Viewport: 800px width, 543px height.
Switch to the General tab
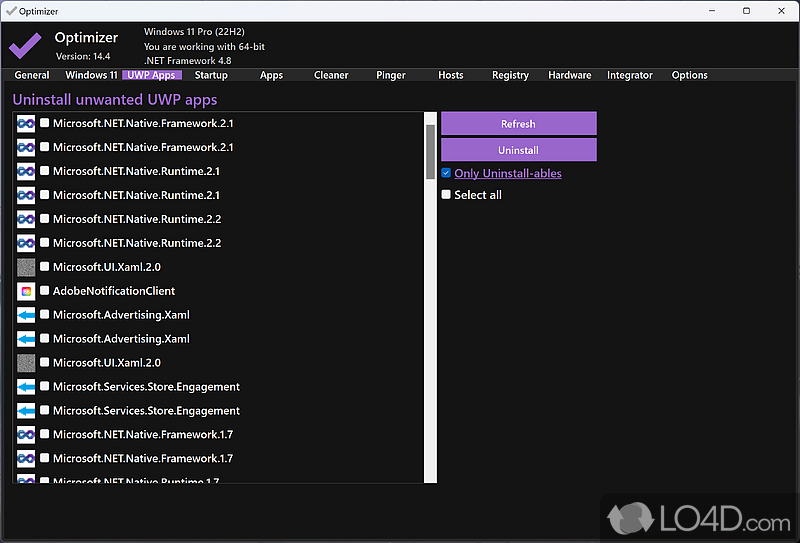32,75
